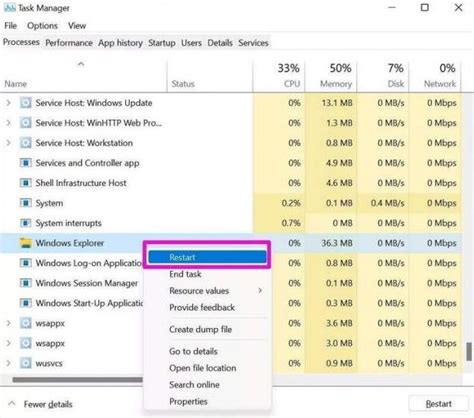The image size is (474, 418).
Task: Select the Windows Session Manager row text
Action: click(x=87, y=283)
